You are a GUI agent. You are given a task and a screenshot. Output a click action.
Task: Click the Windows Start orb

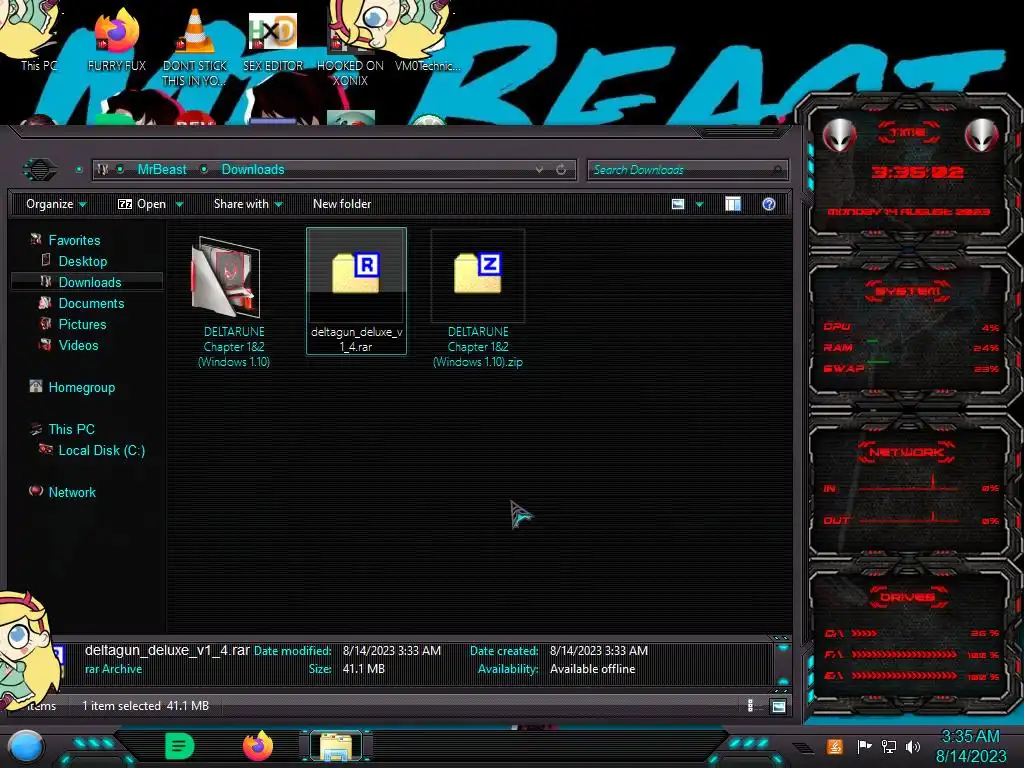point(26,747)
